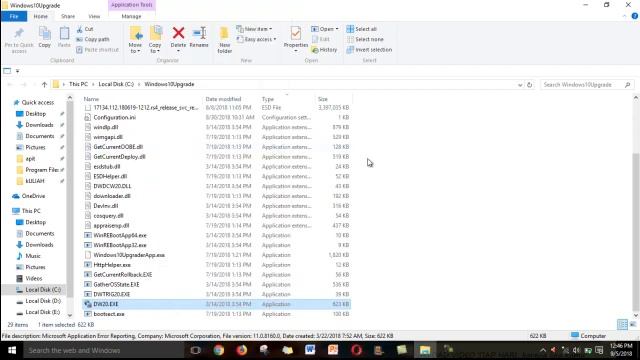Open Microsoft Word from taskbar
This screenshot has width=640, height=360.
[x=310, y=350]
